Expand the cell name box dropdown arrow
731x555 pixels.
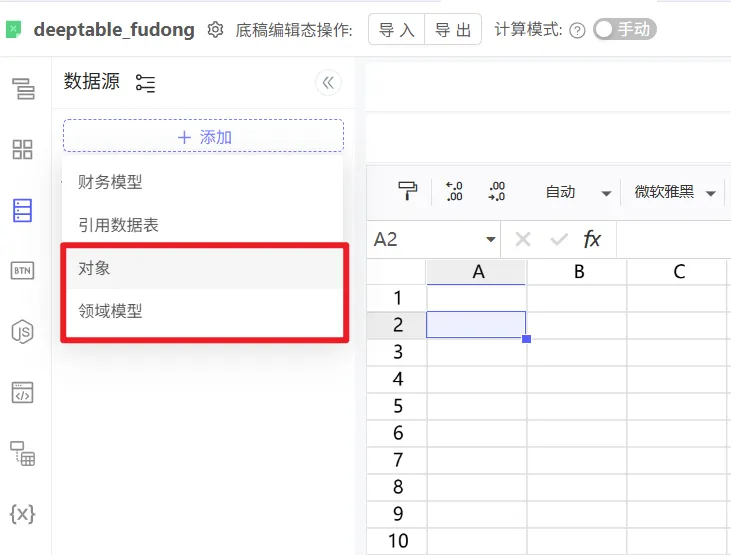[490, 240]
